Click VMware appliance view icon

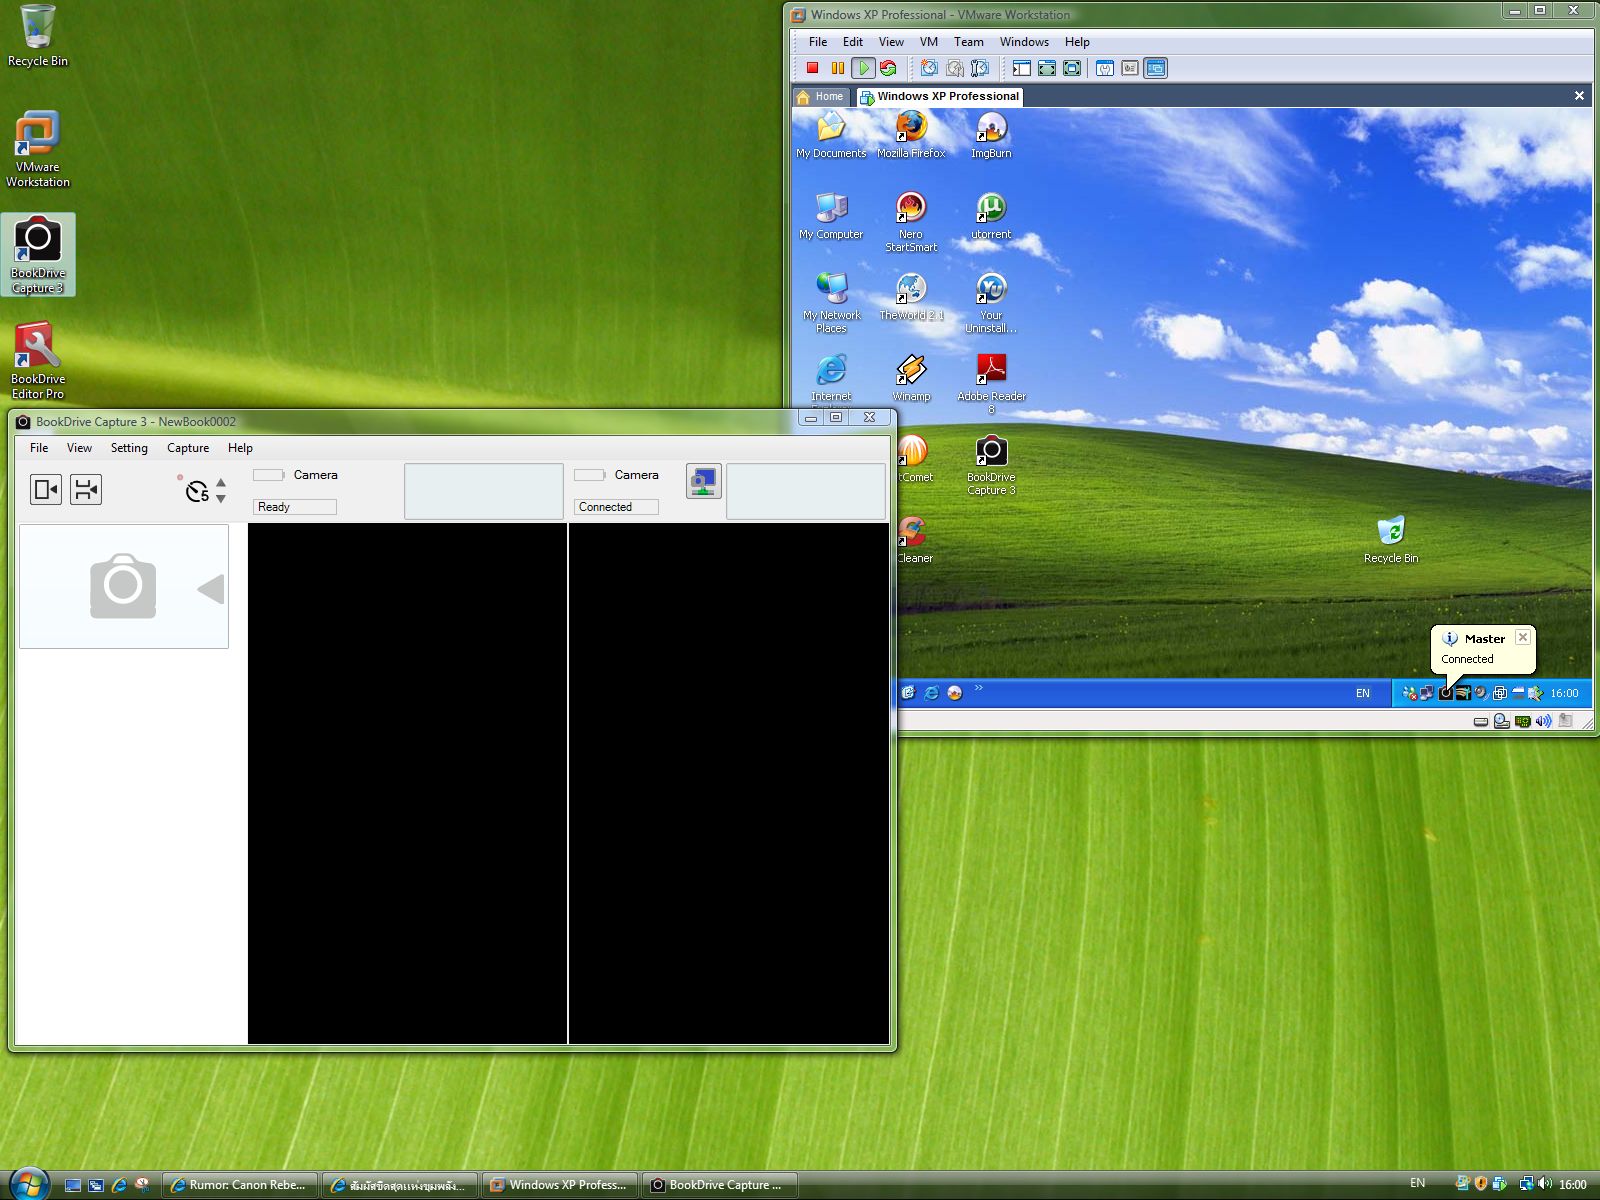[1130, 68]
